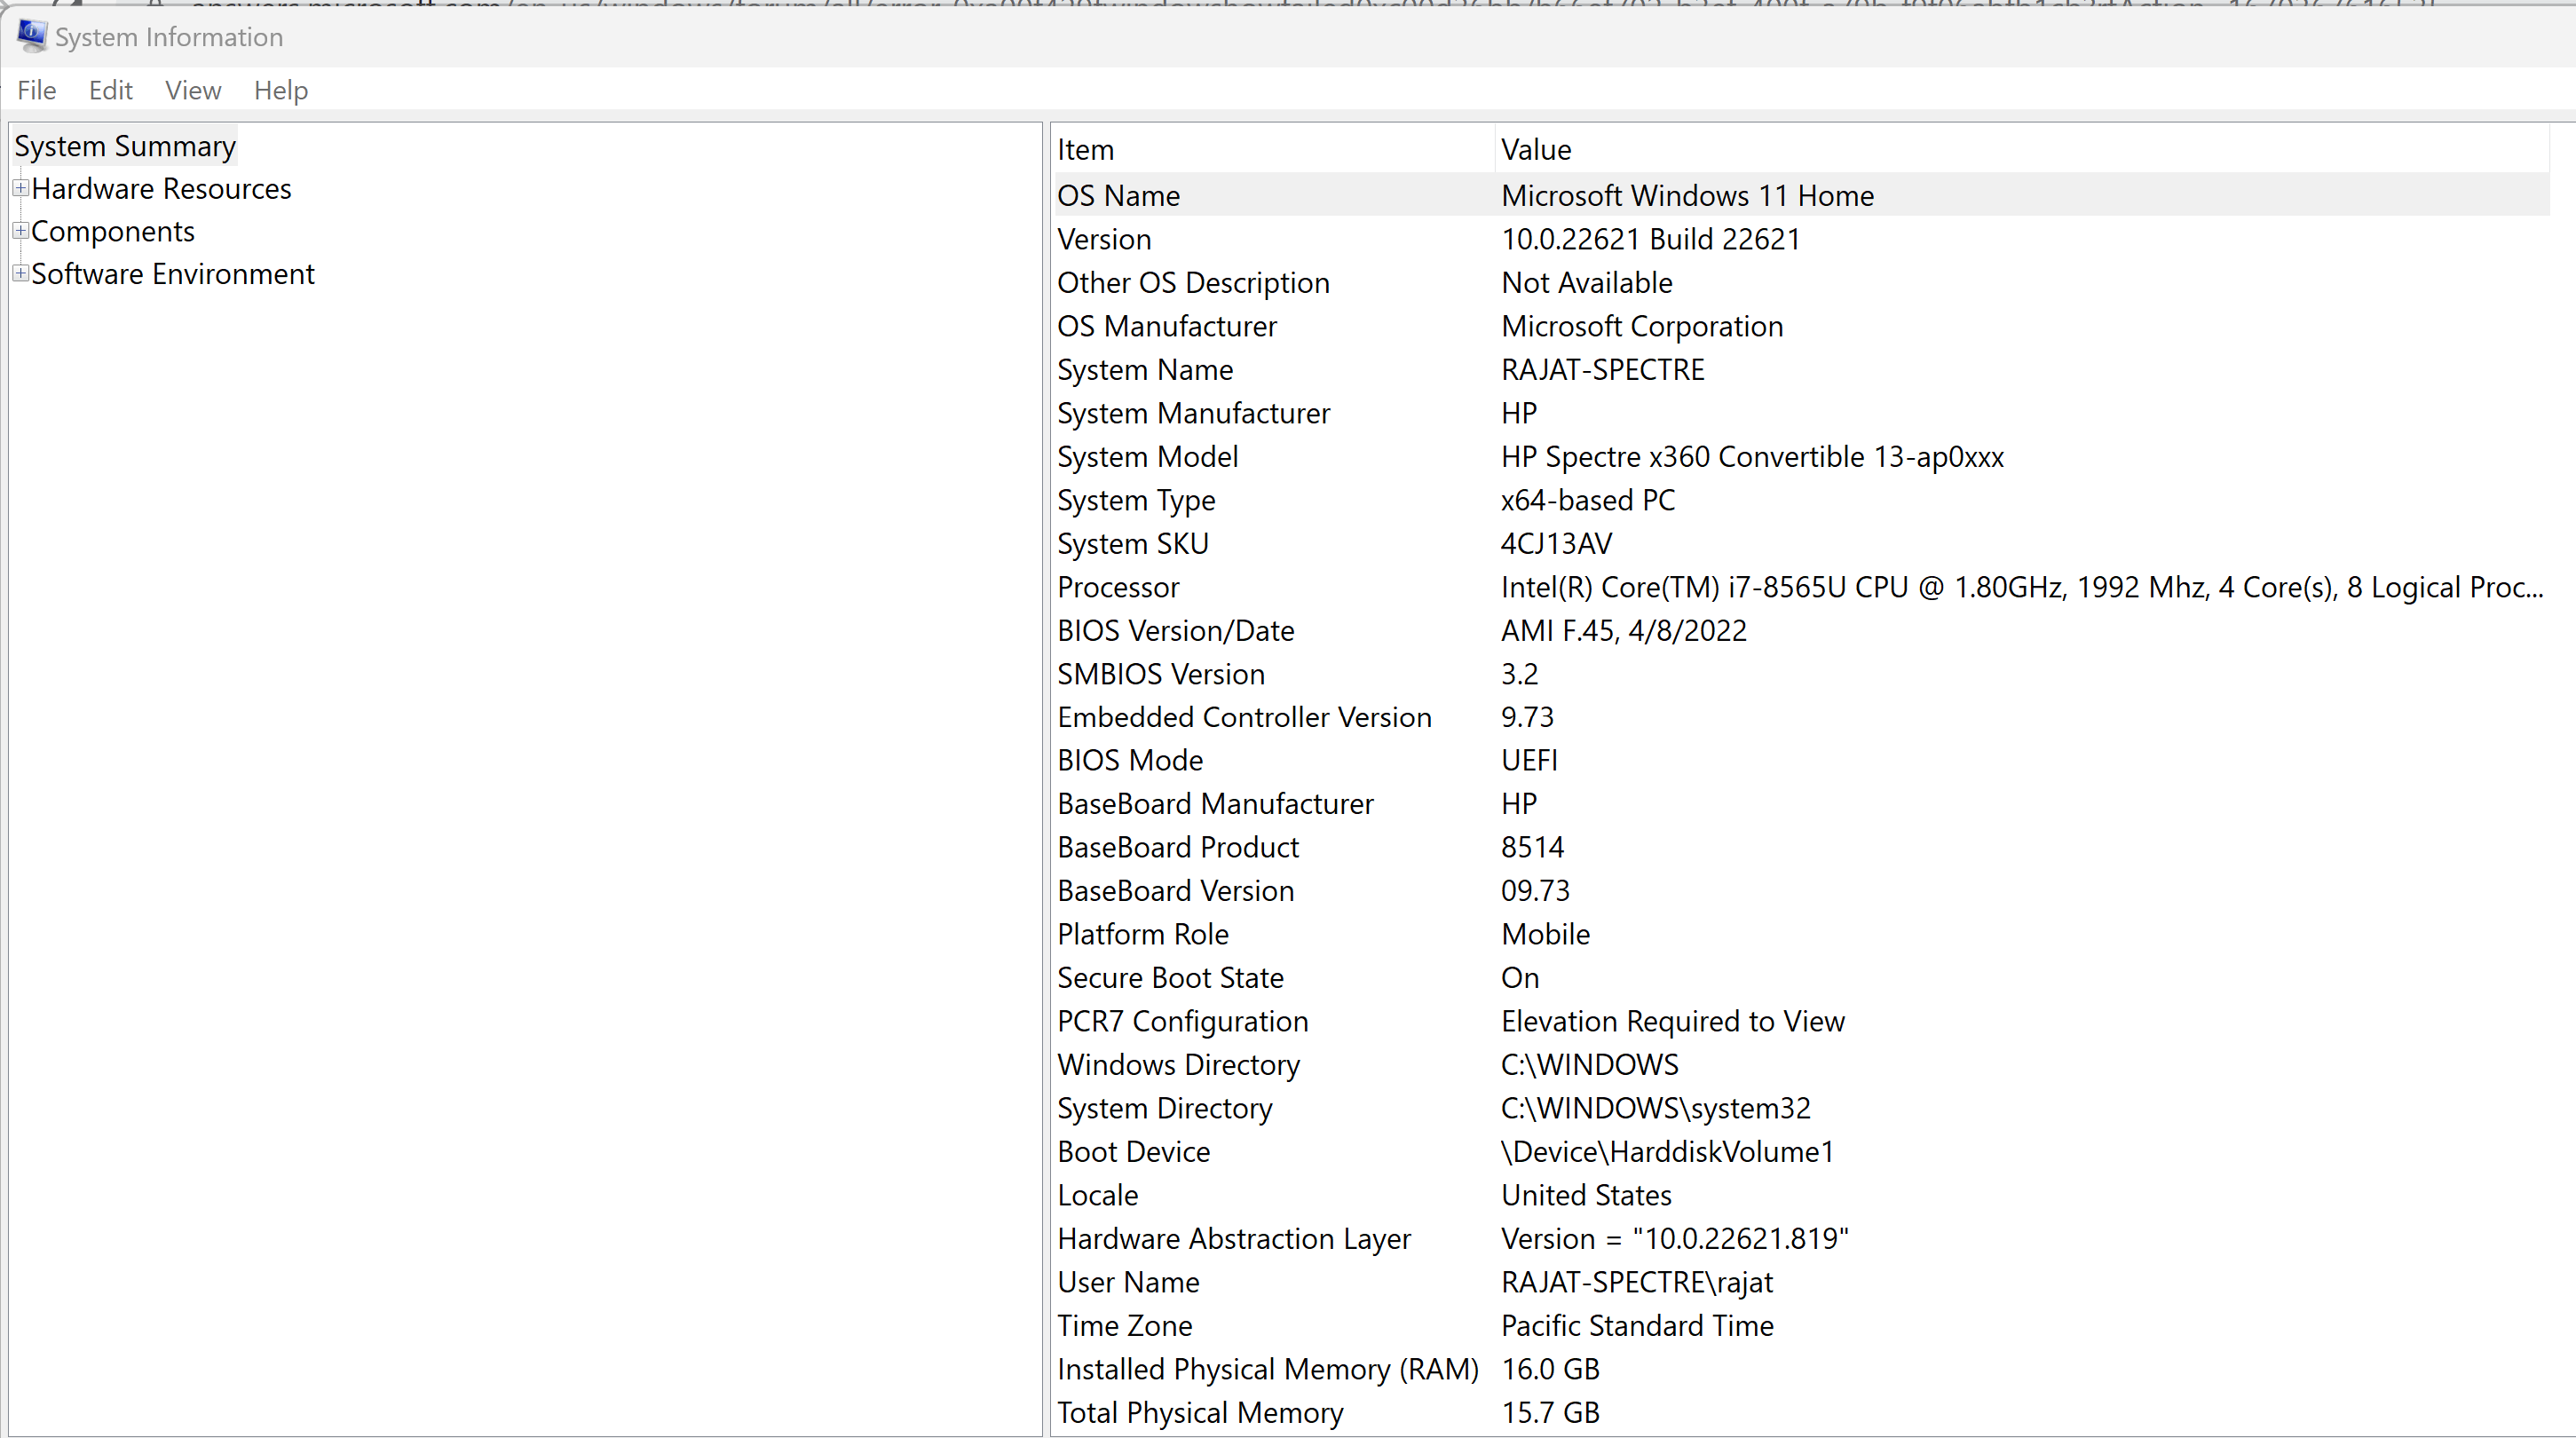The width and height of the screenshot is (2576, 1438).
Task: Open the View menu
Action: pos(193,90)
